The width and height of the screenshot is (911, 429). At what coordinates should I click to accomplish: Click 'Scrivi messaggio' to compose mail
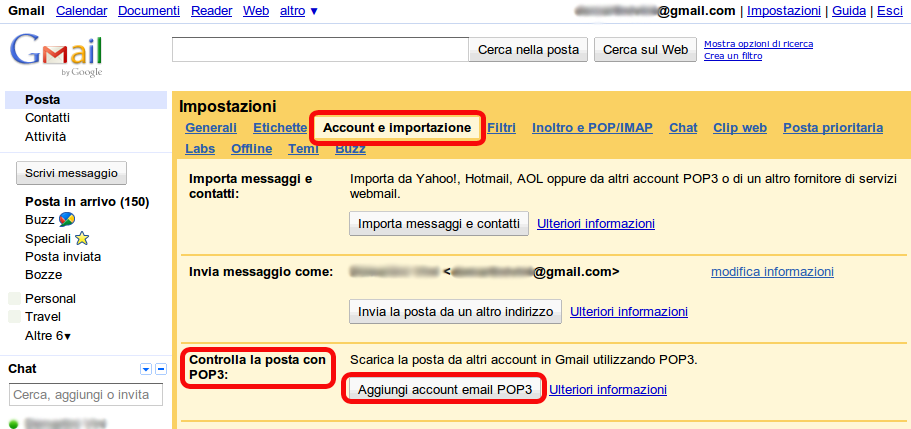coord(72,173)
